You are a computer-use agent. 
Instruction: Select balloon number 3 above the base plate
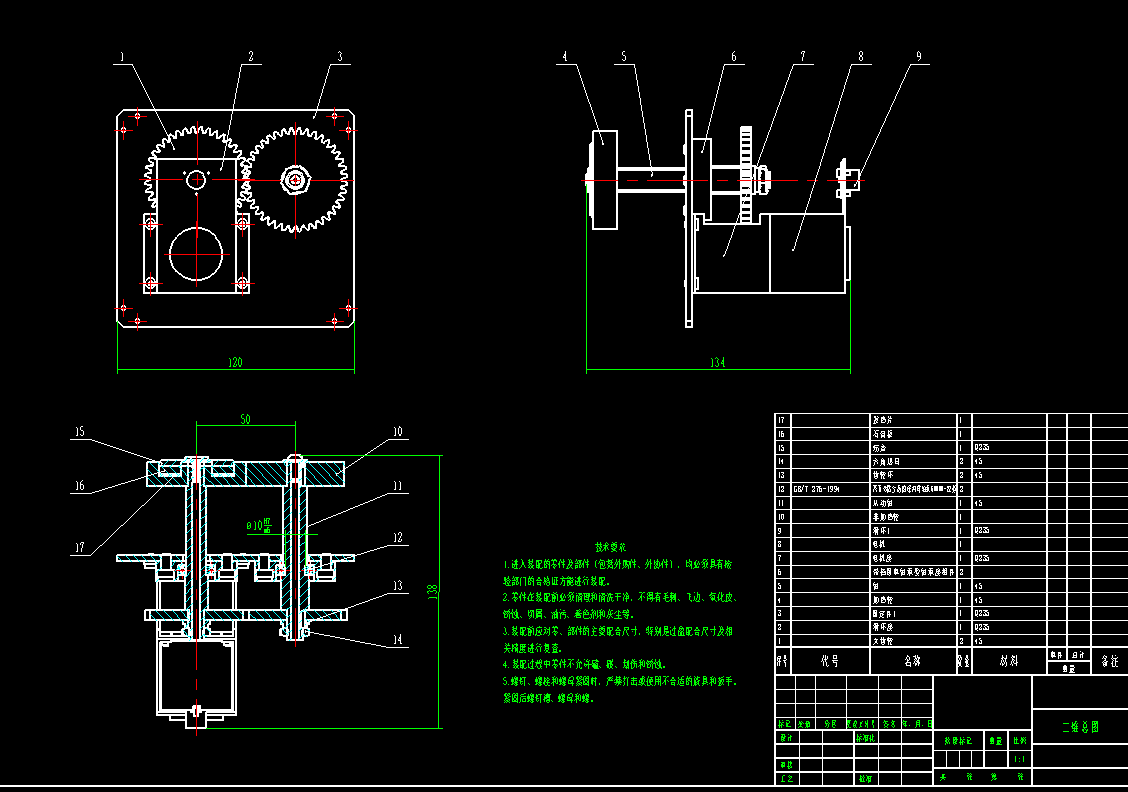pos(340,56)
